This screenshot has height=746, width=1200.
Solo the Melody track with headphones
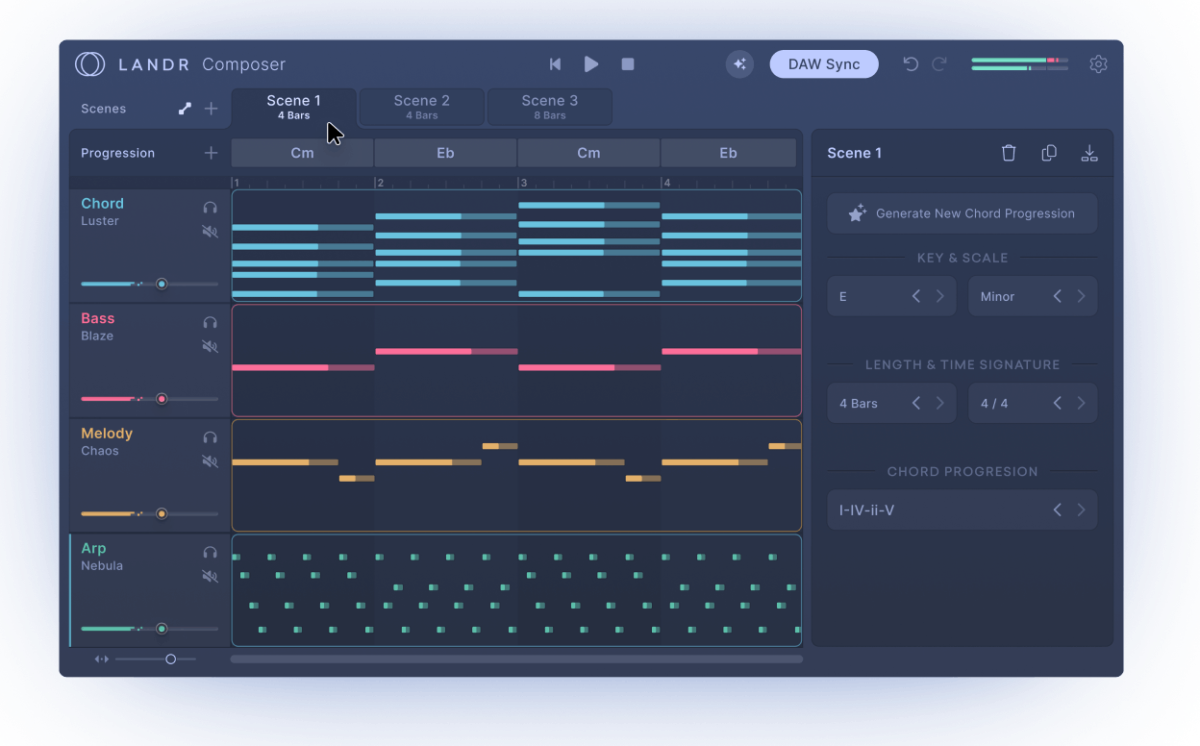click(210, 437)
